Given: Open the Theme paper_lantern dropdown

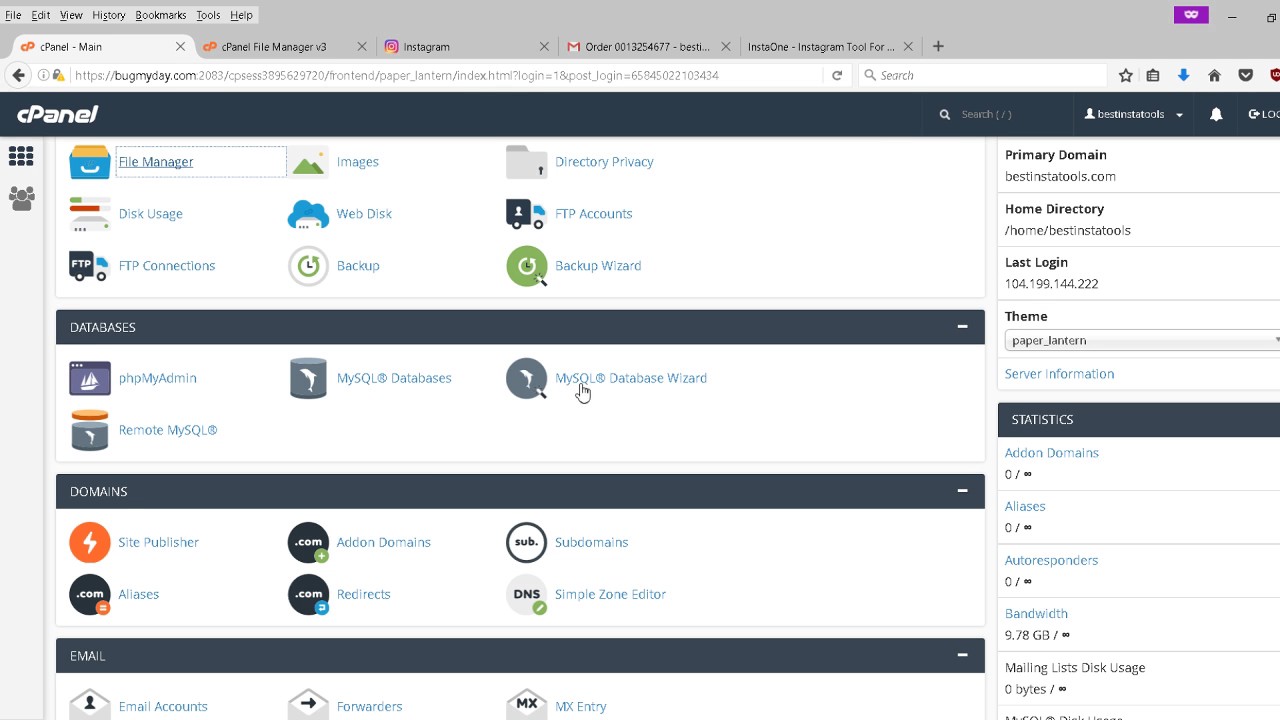Looking at the screenshot, I should pos(1142,340).
